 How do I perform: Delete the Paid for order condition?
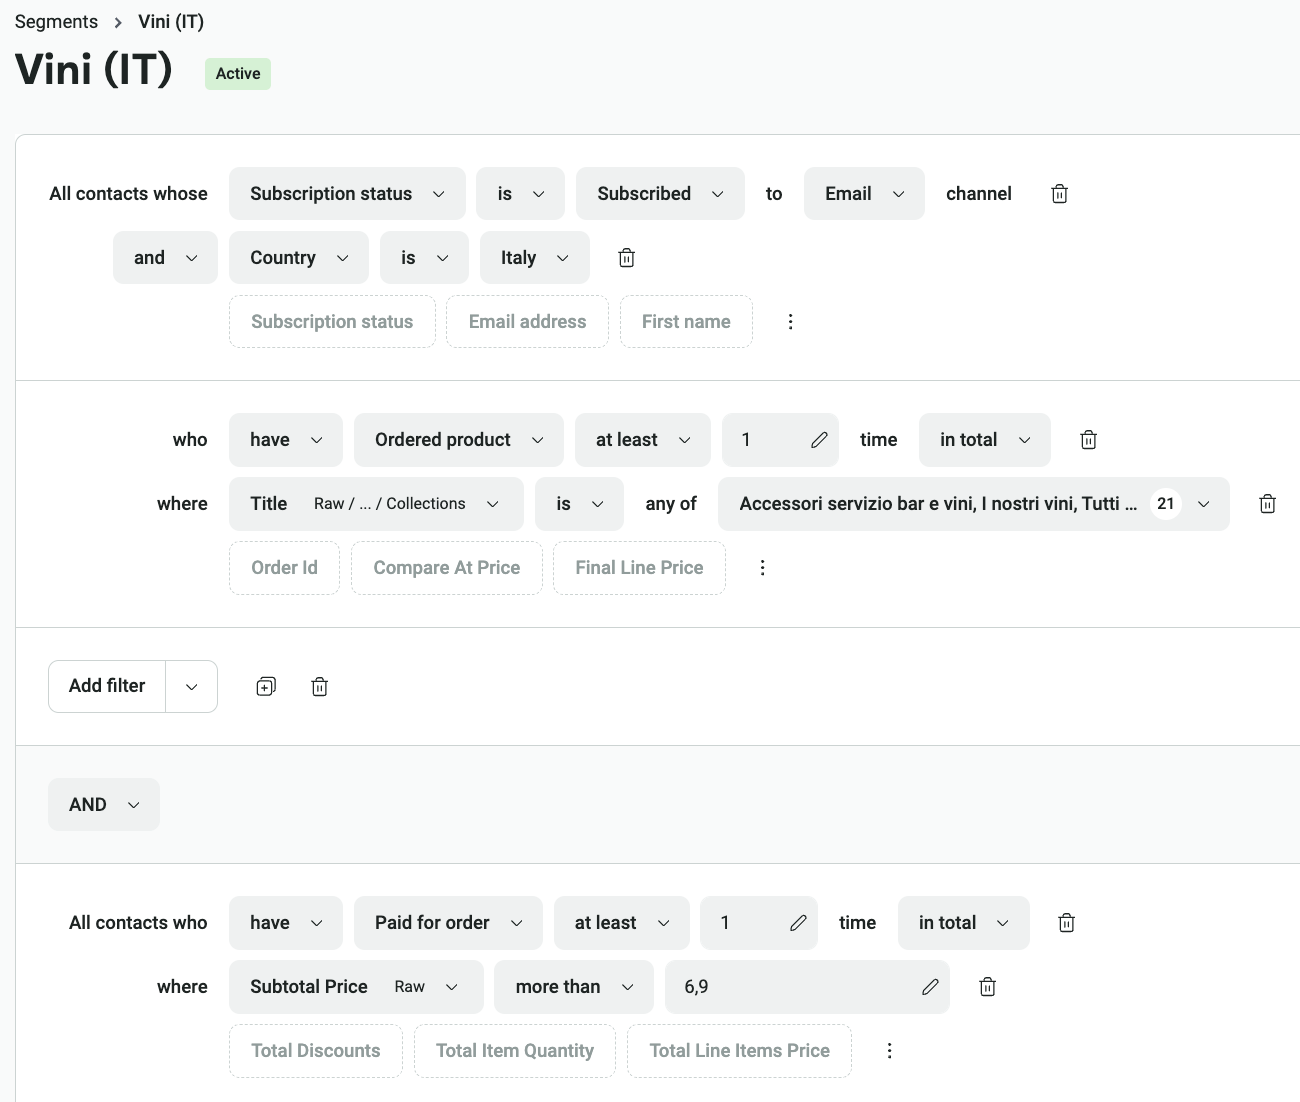point(1066,922)
